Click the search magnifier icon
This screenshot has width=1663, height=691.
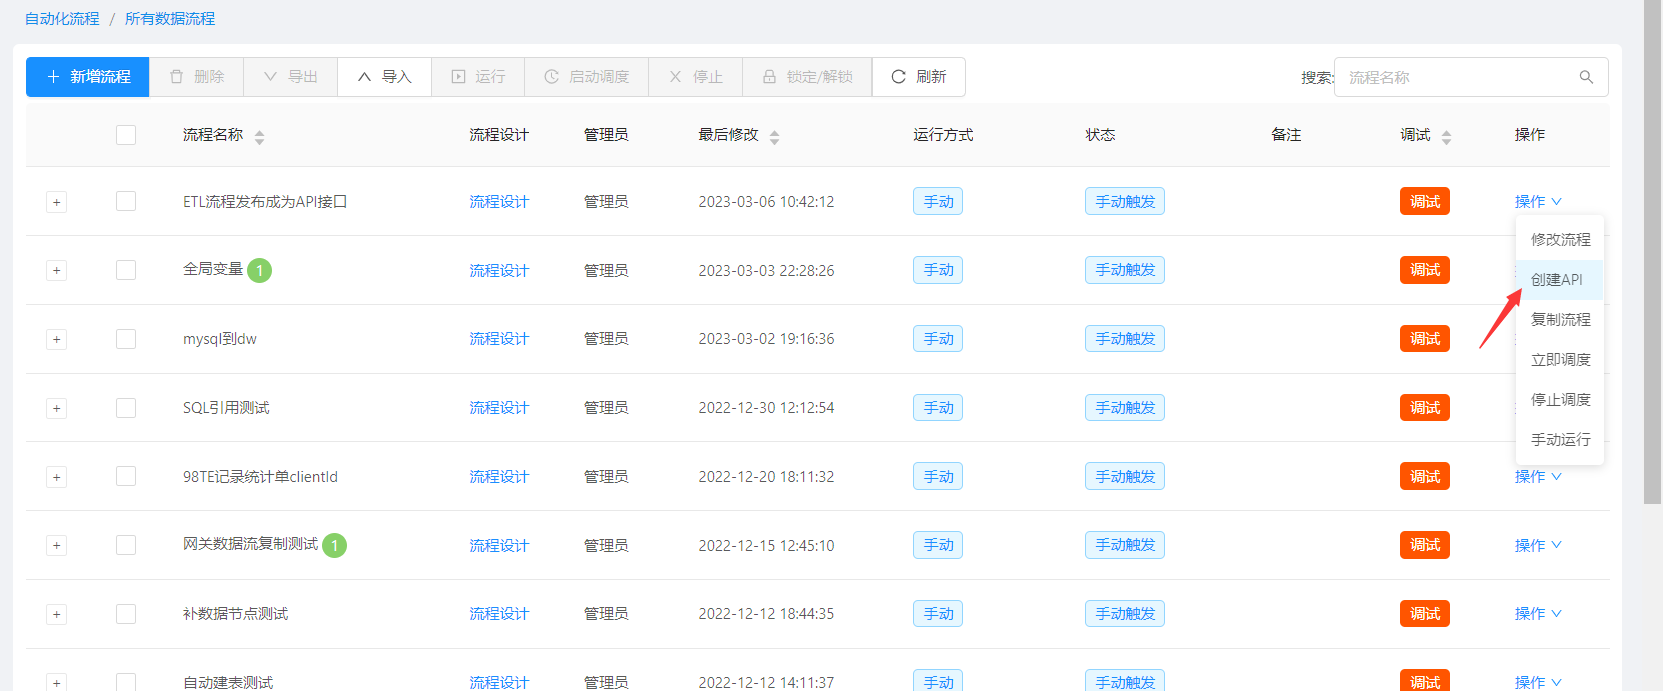(x=1586, y=77)
